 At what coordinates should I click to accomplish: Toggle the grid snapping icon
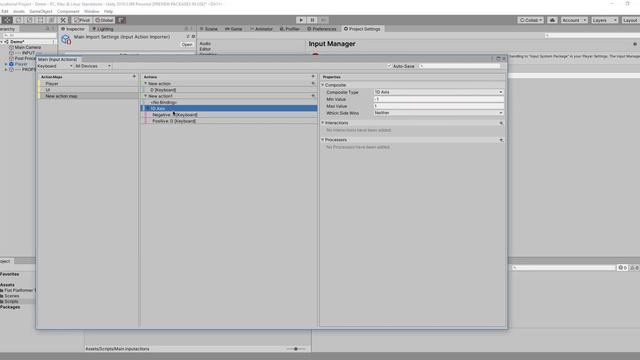pyautogui.click(x=121, y=20)
